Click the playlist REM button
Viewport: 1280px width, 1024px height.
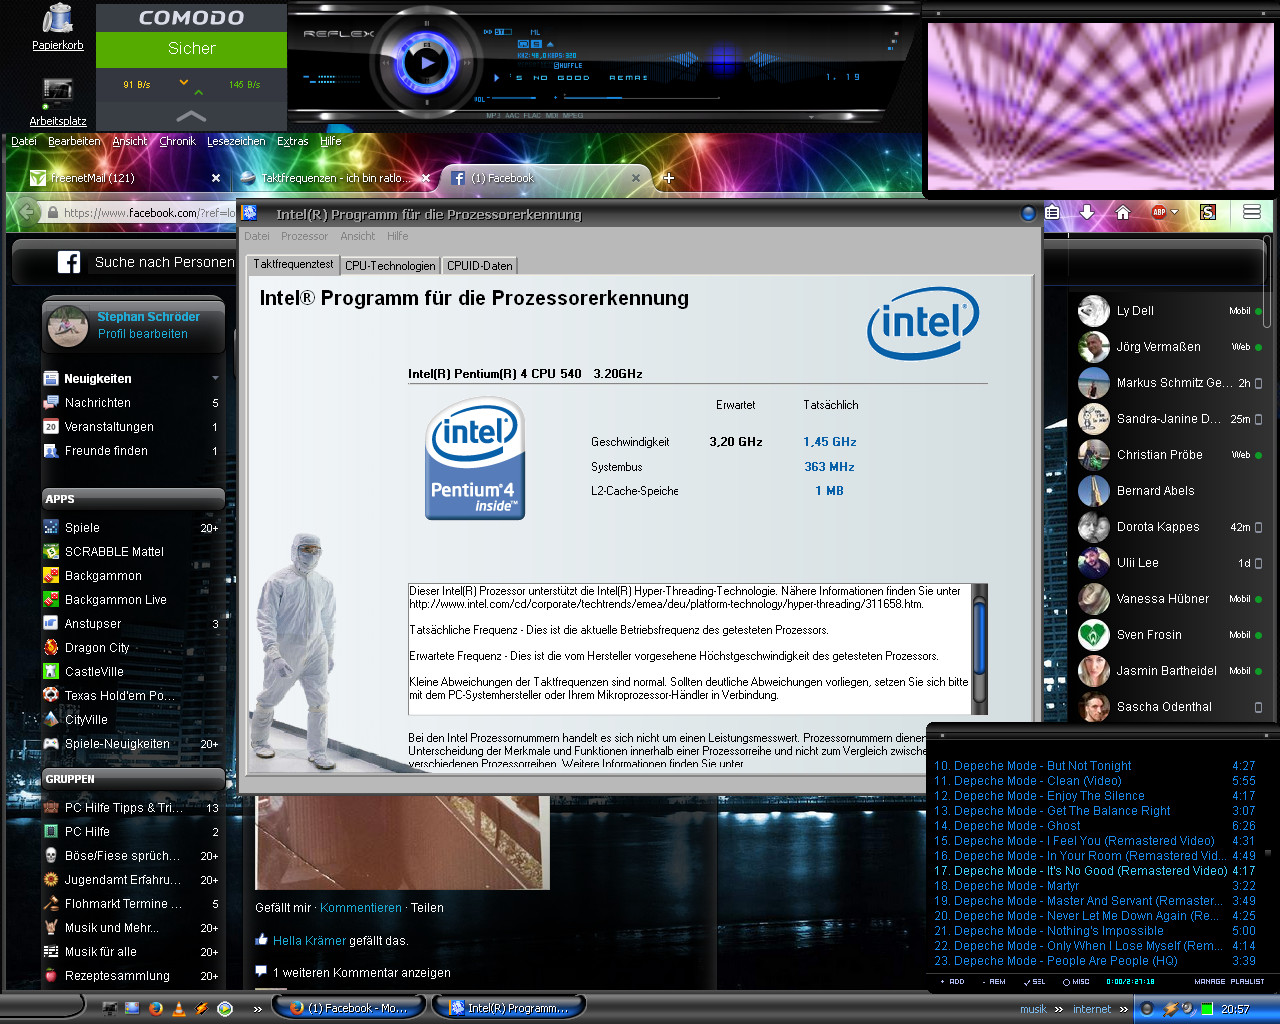tap(994, 982)
